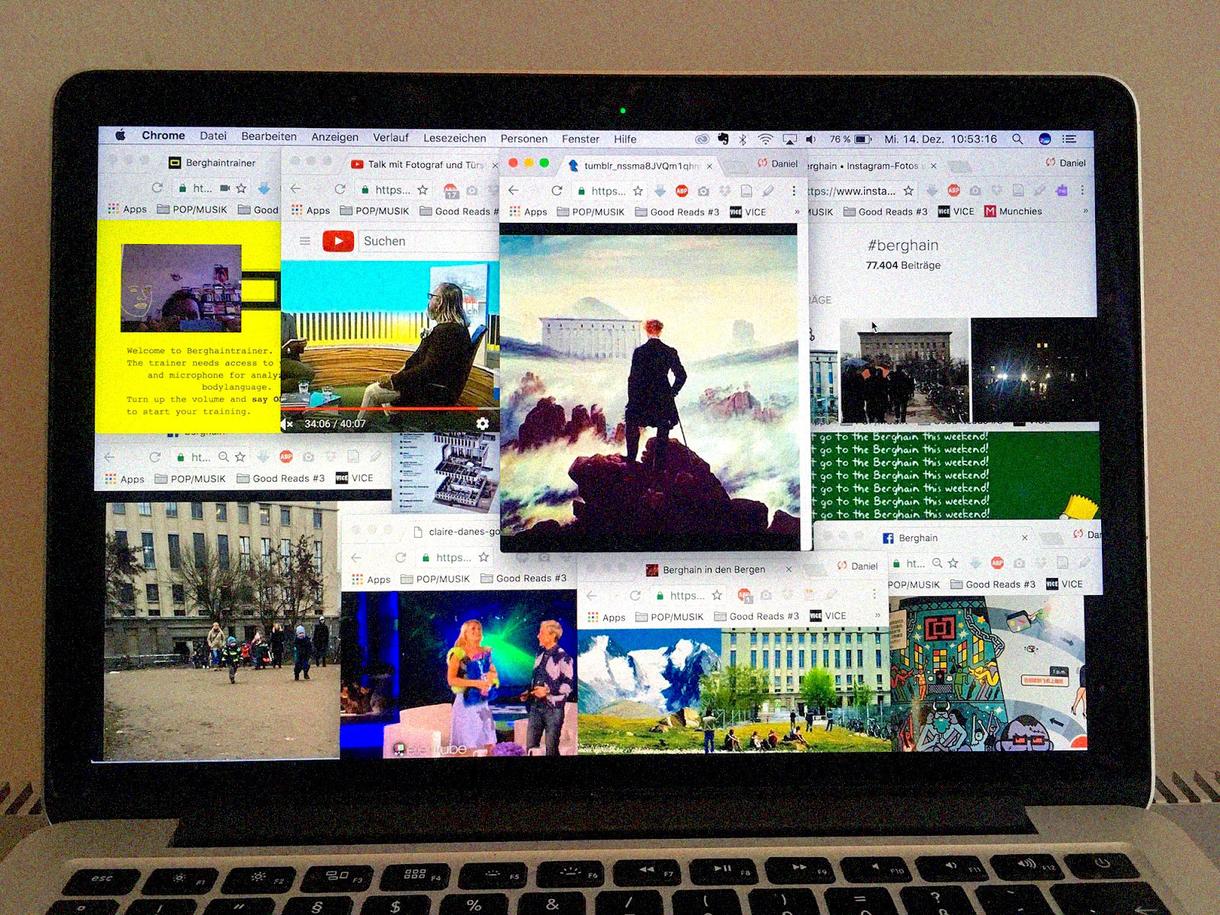Screen dimensions: 1220x915
Task: Click calendar extension in YouTube window toolbar
Action: tap(451, 190)
